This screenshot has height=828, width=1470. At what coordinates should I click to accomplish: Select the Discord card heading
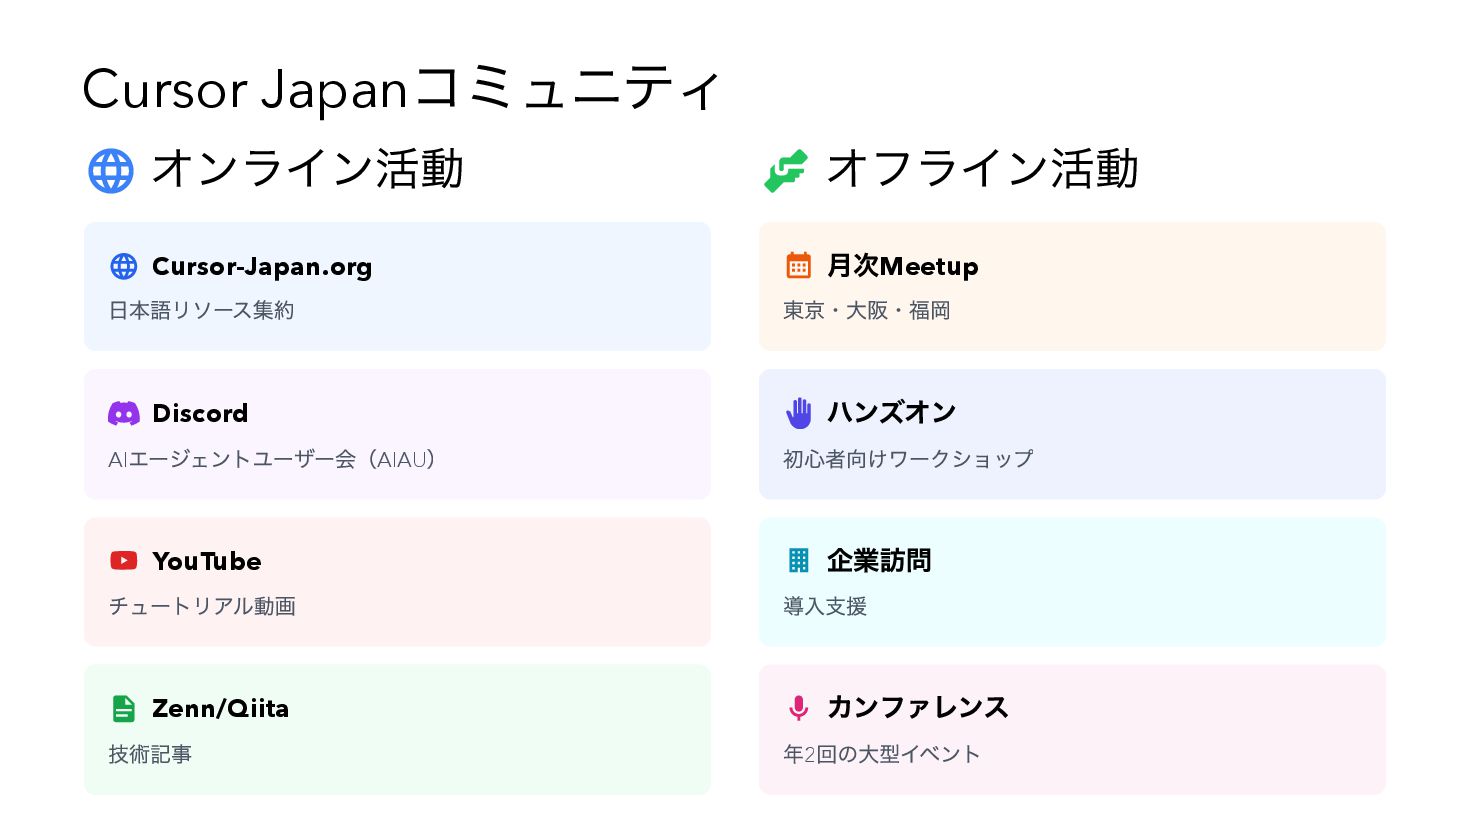(x=200, y=414)
